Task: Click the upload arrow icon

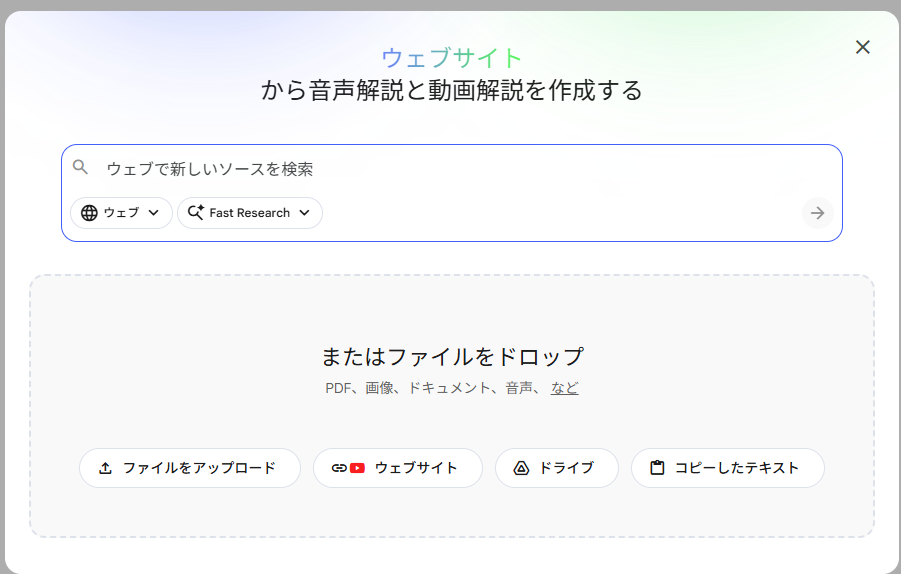Action: tap(106, 468)
